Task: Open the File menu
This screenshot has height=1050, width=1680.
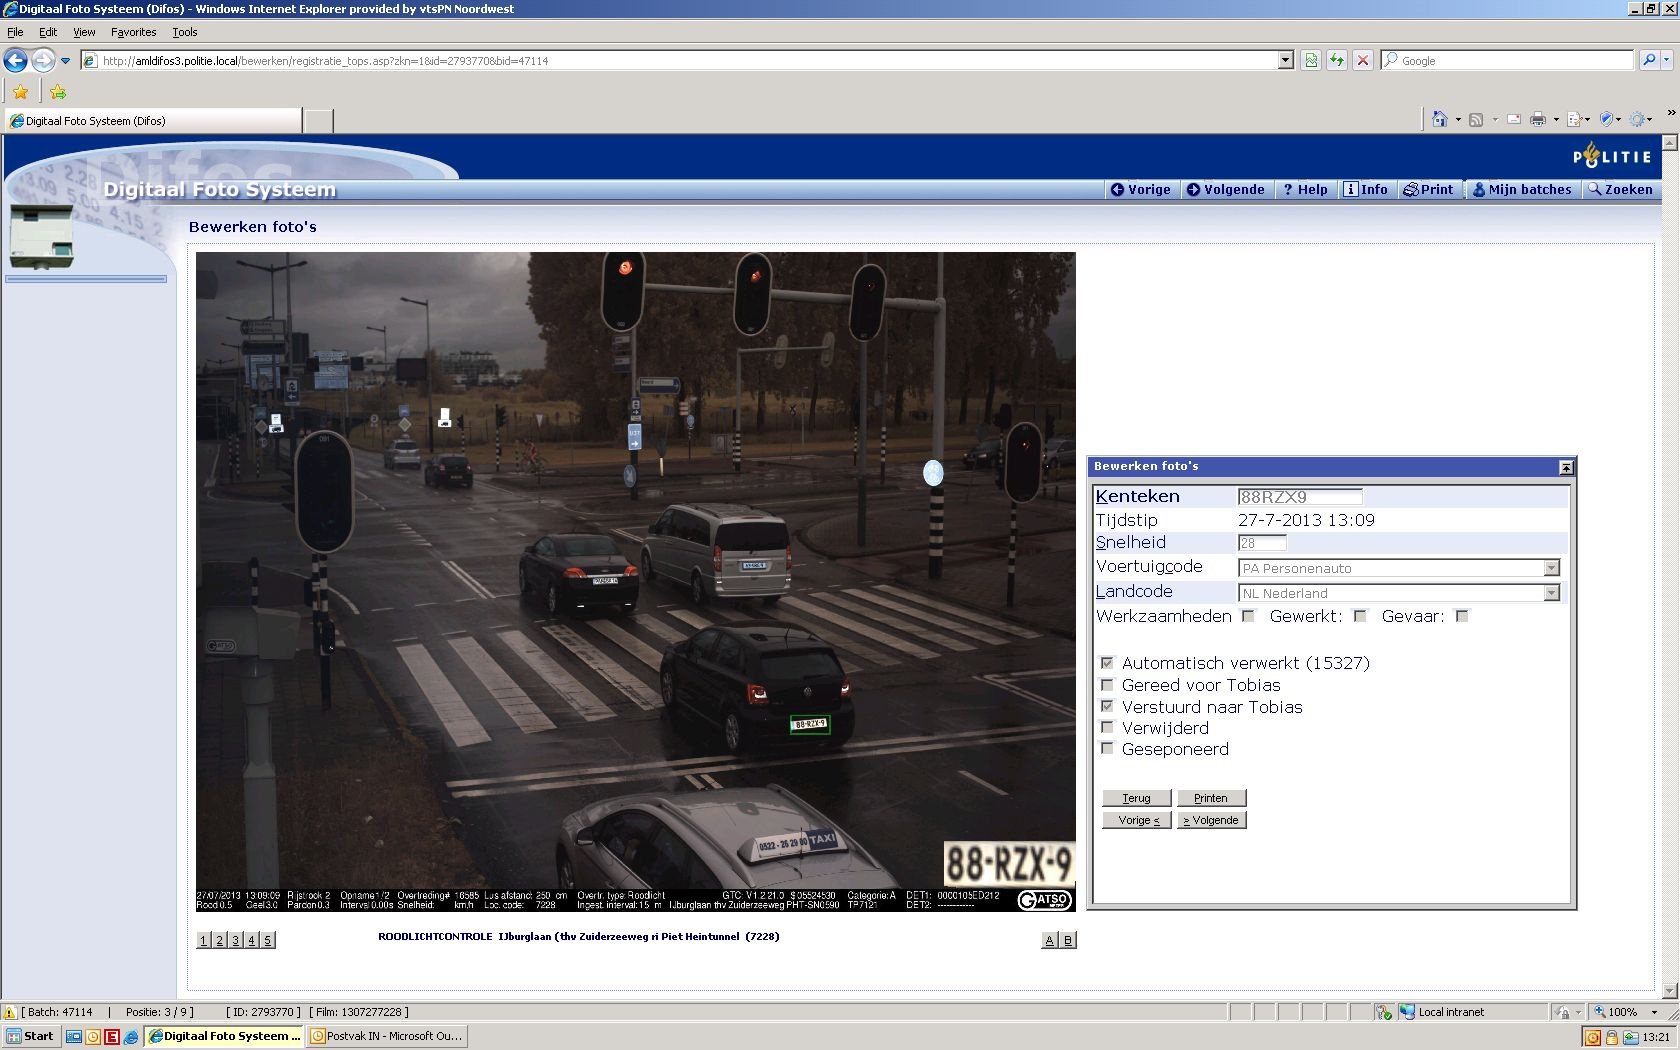Action: (x=15, y=32)
